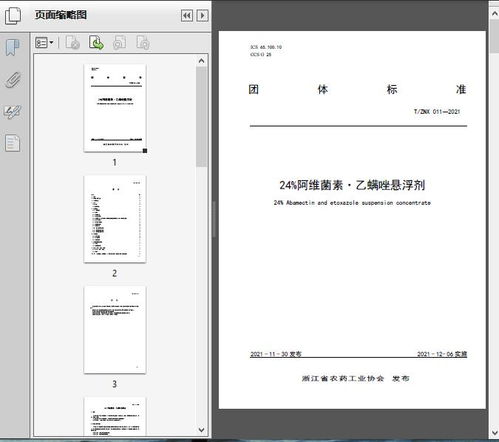This screenshot has height=442, width=499.
Task: Open the page thumbnails panel icon
Action: (x=13, y=15)
